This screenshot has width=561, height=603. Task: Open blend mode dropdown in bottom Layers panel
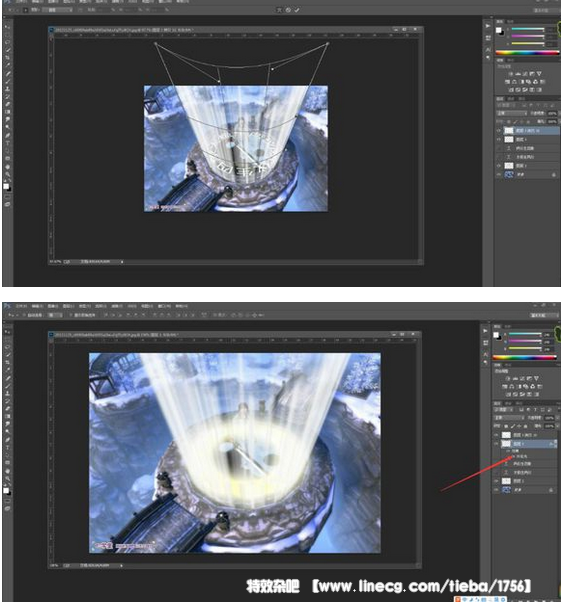(x=509, y=418)
